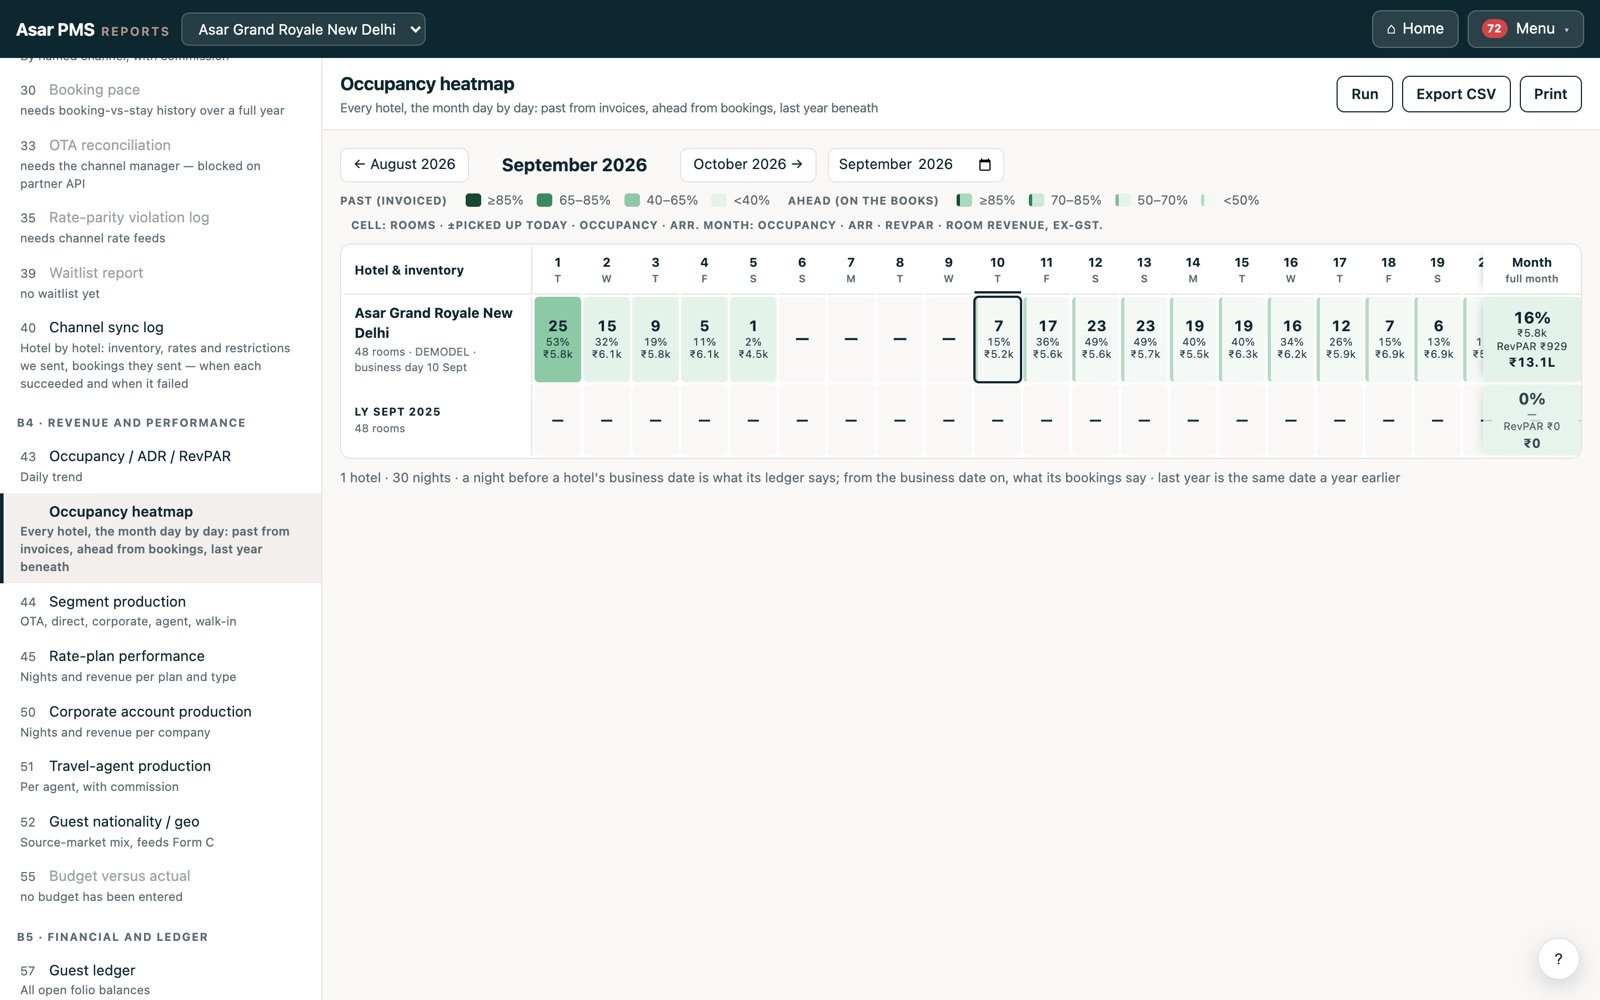Viewport: 1600px width, 1000px height.
Task: Advance to October 2026
Action: pos(748,165)
